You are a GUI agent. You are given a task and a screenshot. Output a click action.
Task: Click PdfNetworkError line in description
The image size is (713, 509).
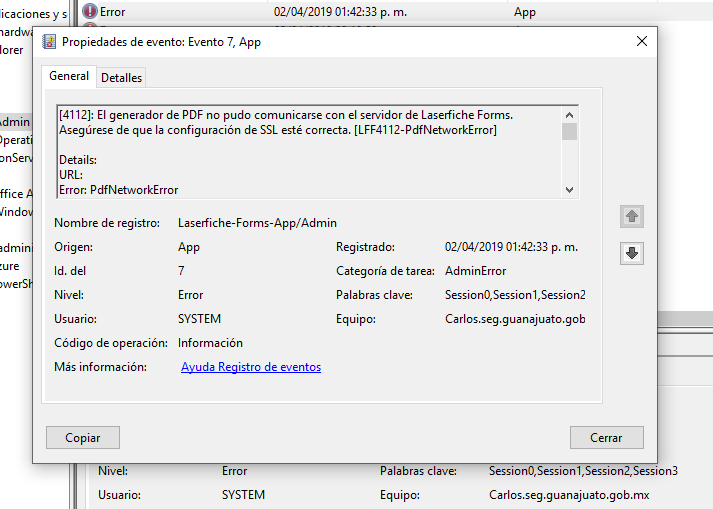click(119, 190)
